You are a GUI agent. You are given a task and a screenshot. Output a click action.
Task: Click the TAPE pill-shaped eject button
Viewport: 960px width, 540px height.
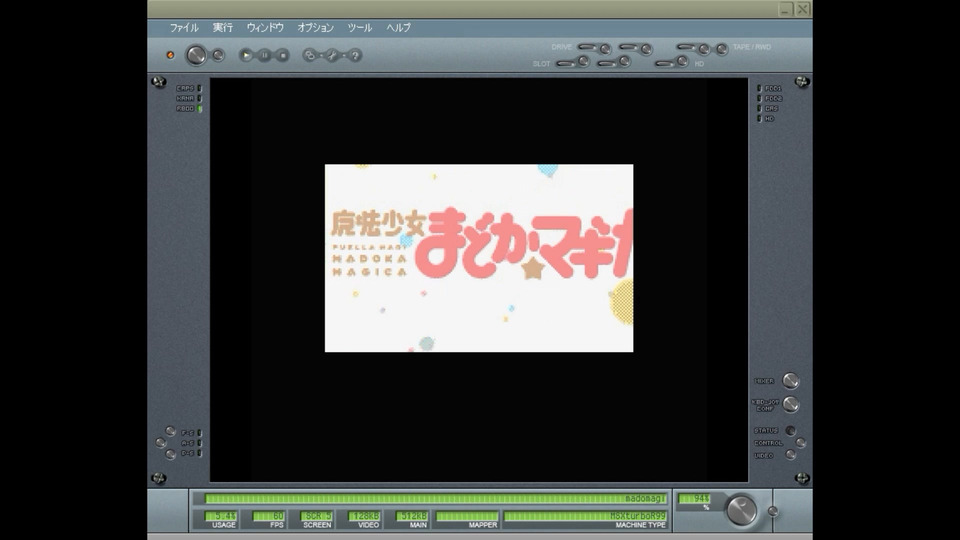click(686, 47)
